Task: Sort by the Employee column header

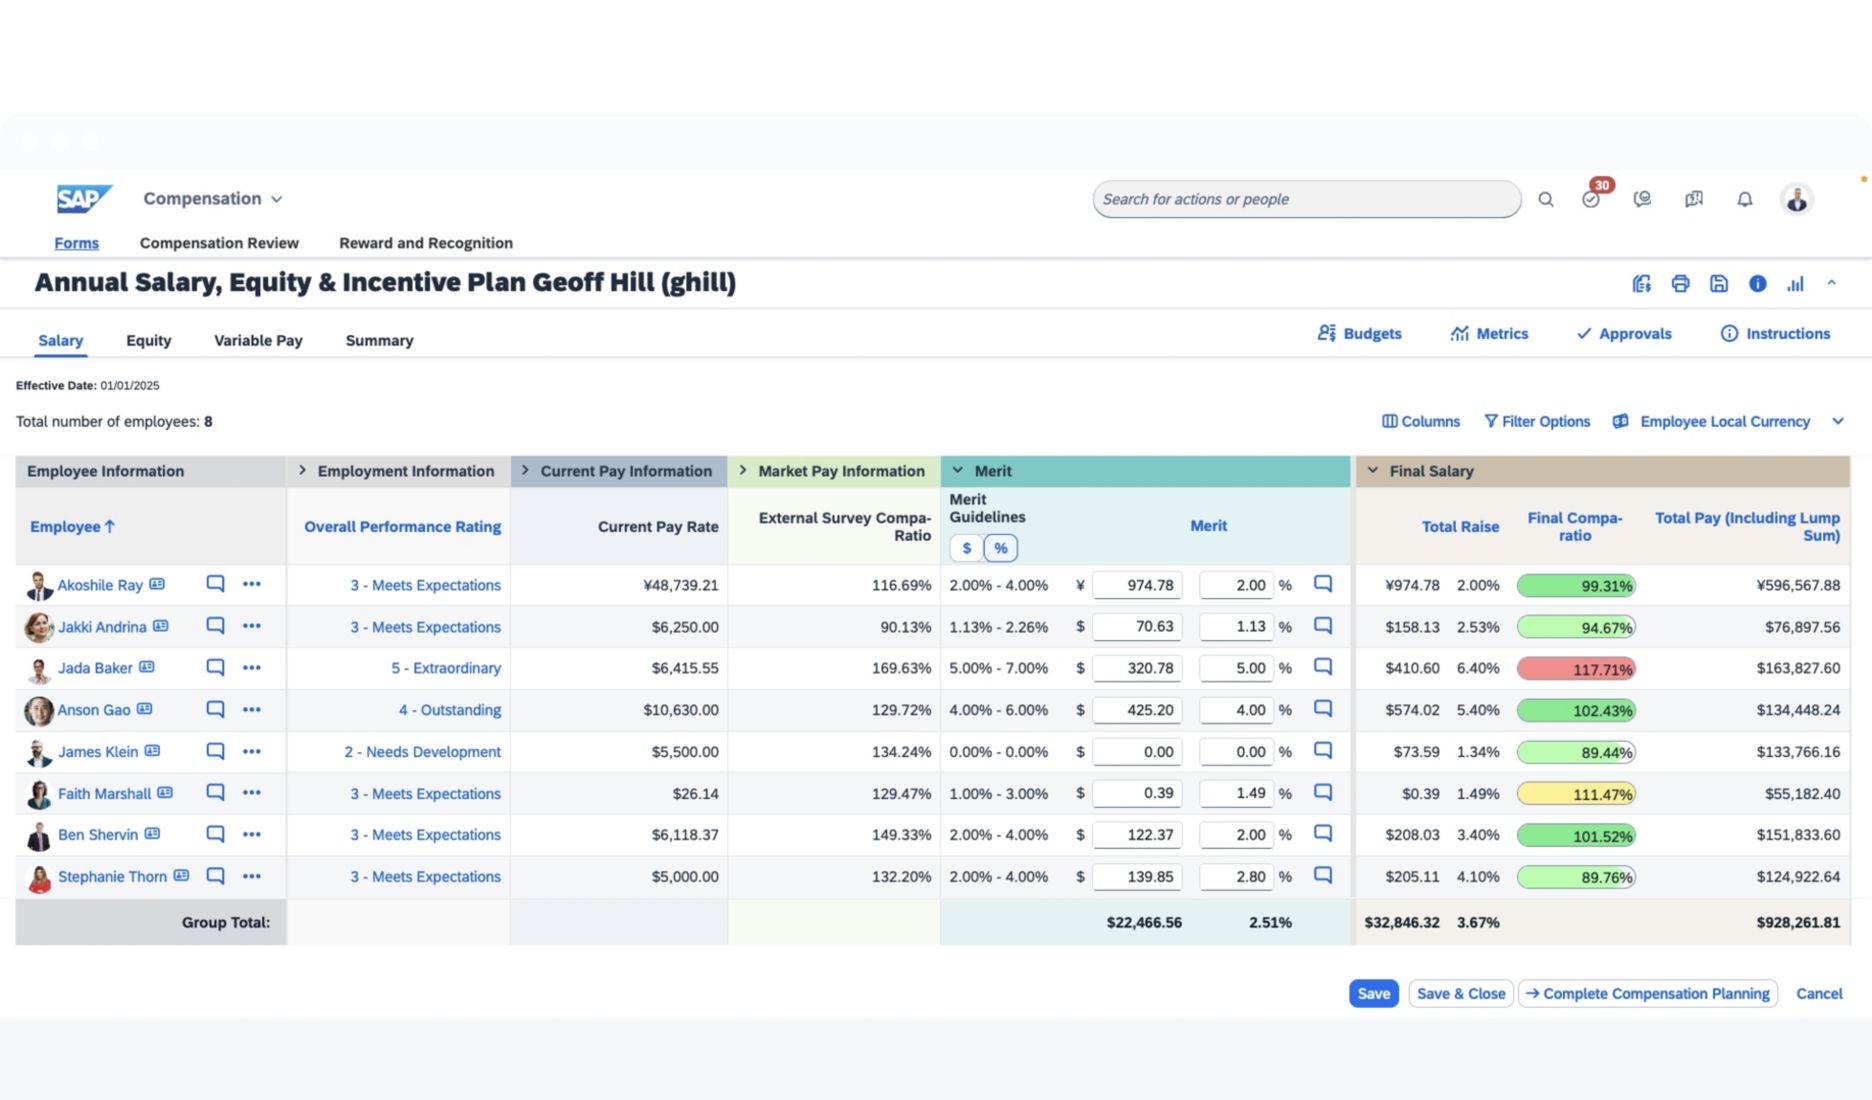Action: pos(72,526)
